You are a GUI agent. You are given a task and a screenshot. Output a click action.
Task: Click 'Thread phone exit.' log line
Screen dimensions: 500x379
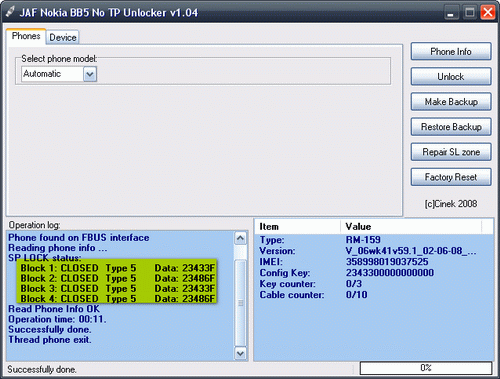(50, 340)
